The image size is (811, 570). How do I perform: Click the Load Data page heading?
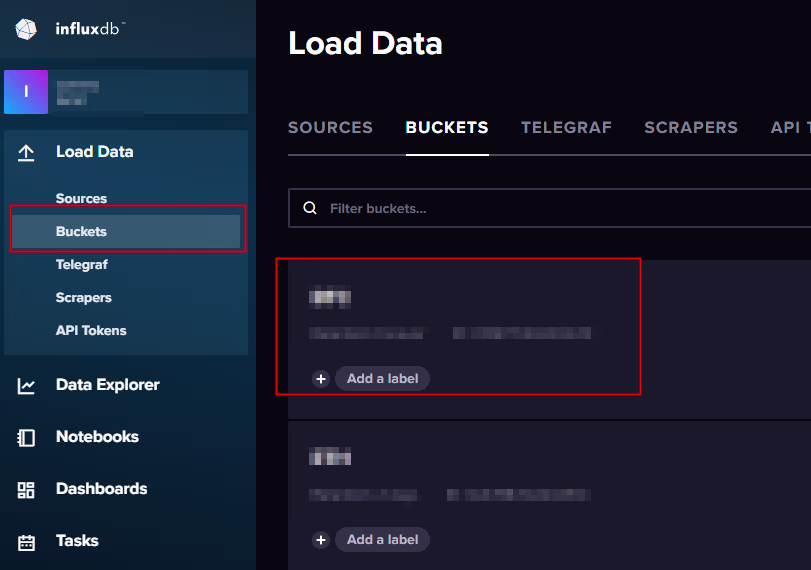pos(365,43)
